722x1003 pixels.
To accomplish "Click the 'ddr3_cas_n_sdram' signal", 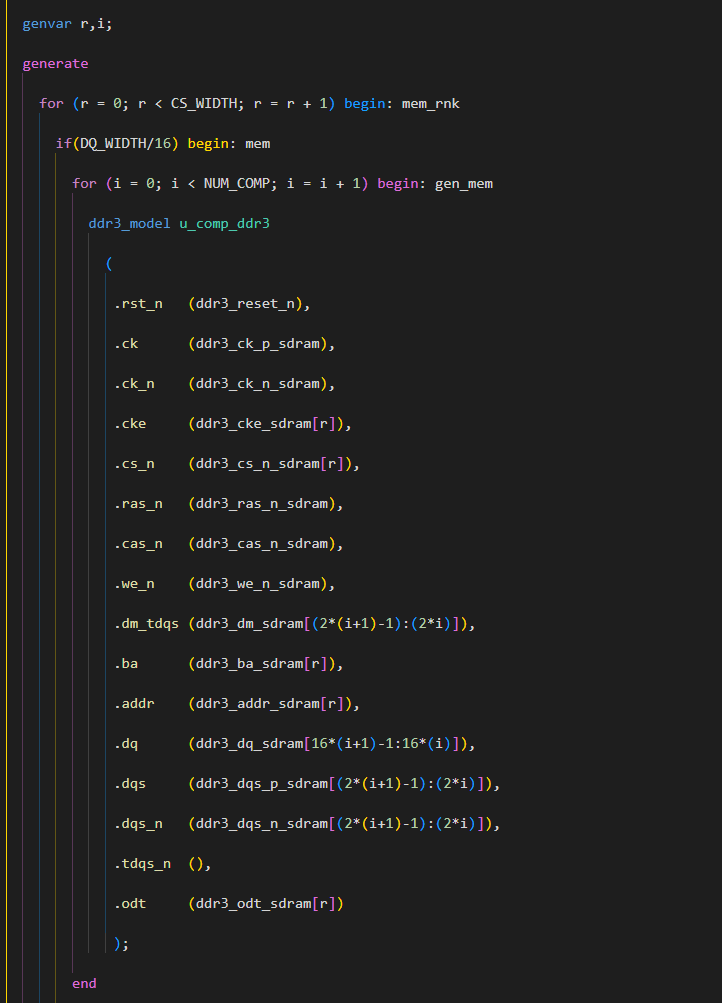I will (x=262, y=544).
